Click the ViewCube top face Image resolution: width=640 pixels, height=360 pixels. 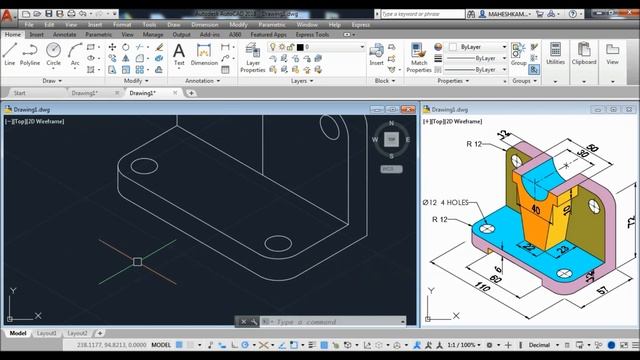click(391, 140)
